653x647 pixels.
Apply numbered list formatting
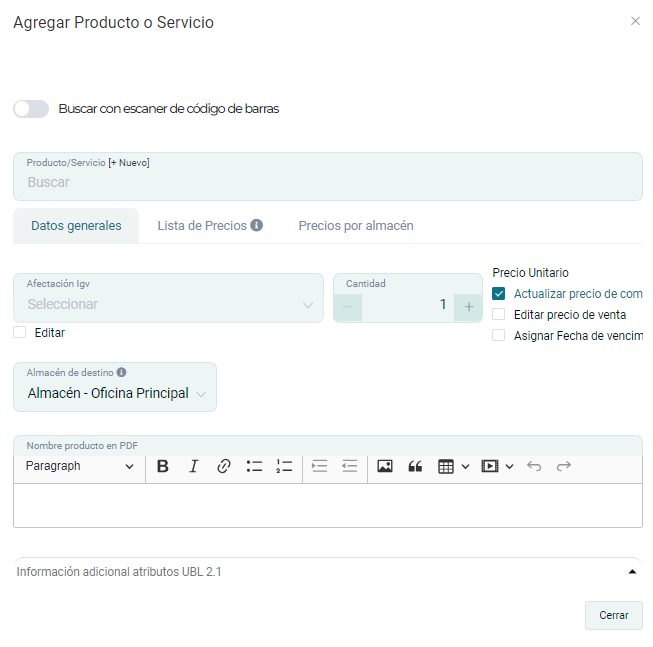(x=284, y=466)
